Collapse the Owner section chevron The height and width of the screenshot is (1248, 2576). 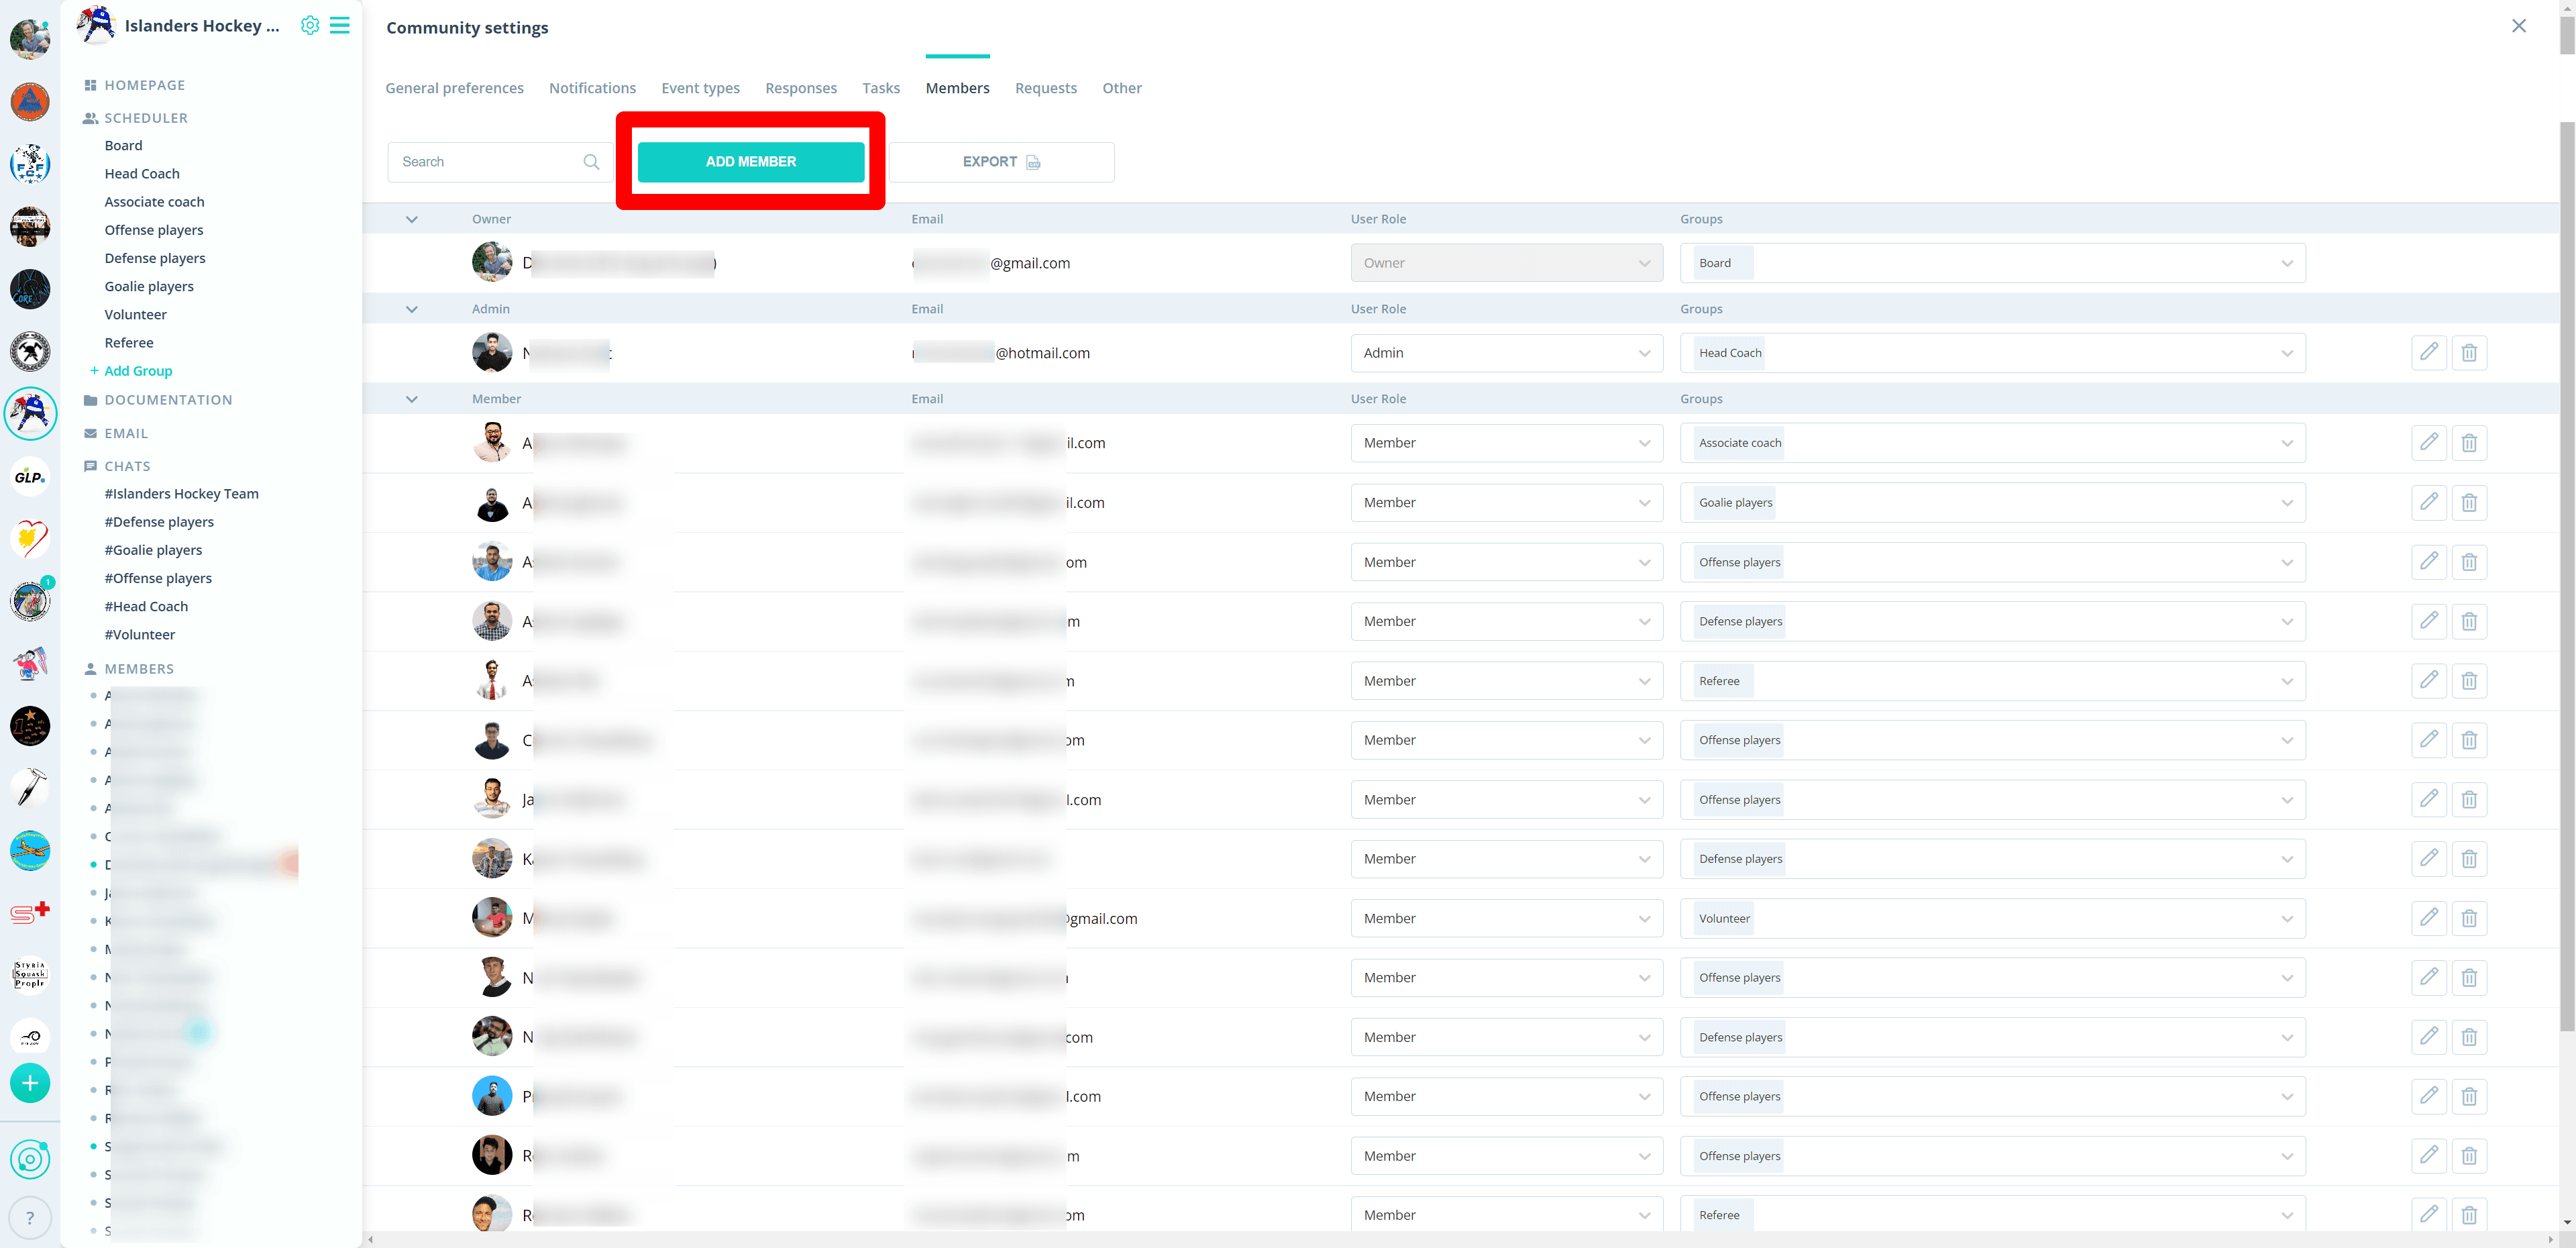[x=412, y=219]
